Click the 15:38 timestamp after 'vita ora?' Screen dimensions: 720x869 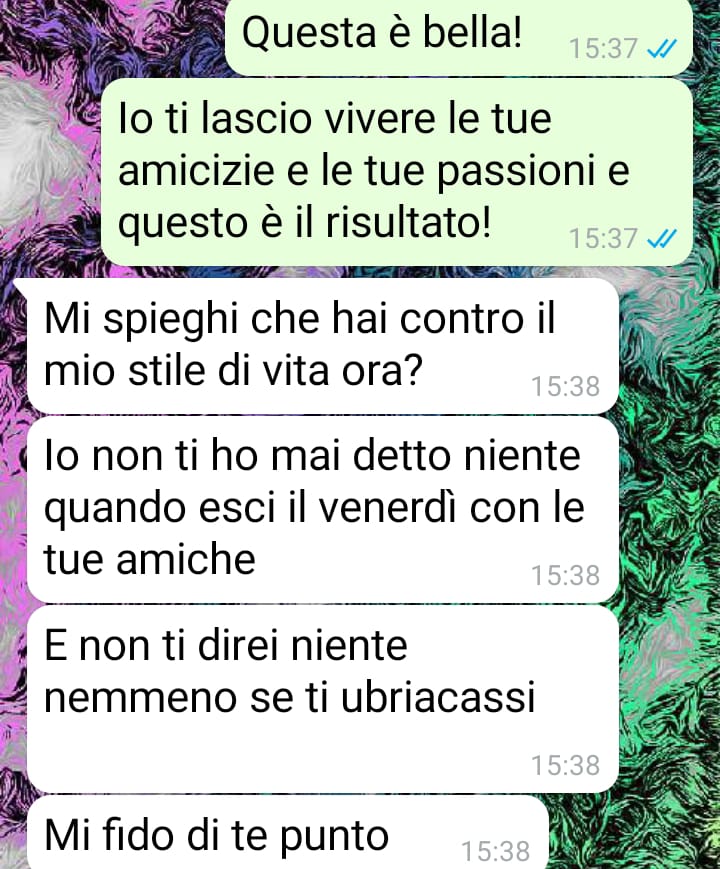565,386
